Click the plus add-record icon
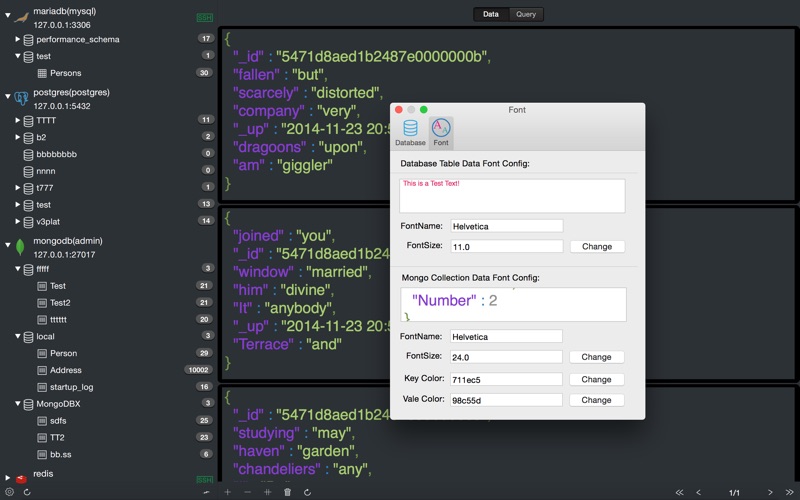This screenshot has width=800, height=500. coord(228,492)
